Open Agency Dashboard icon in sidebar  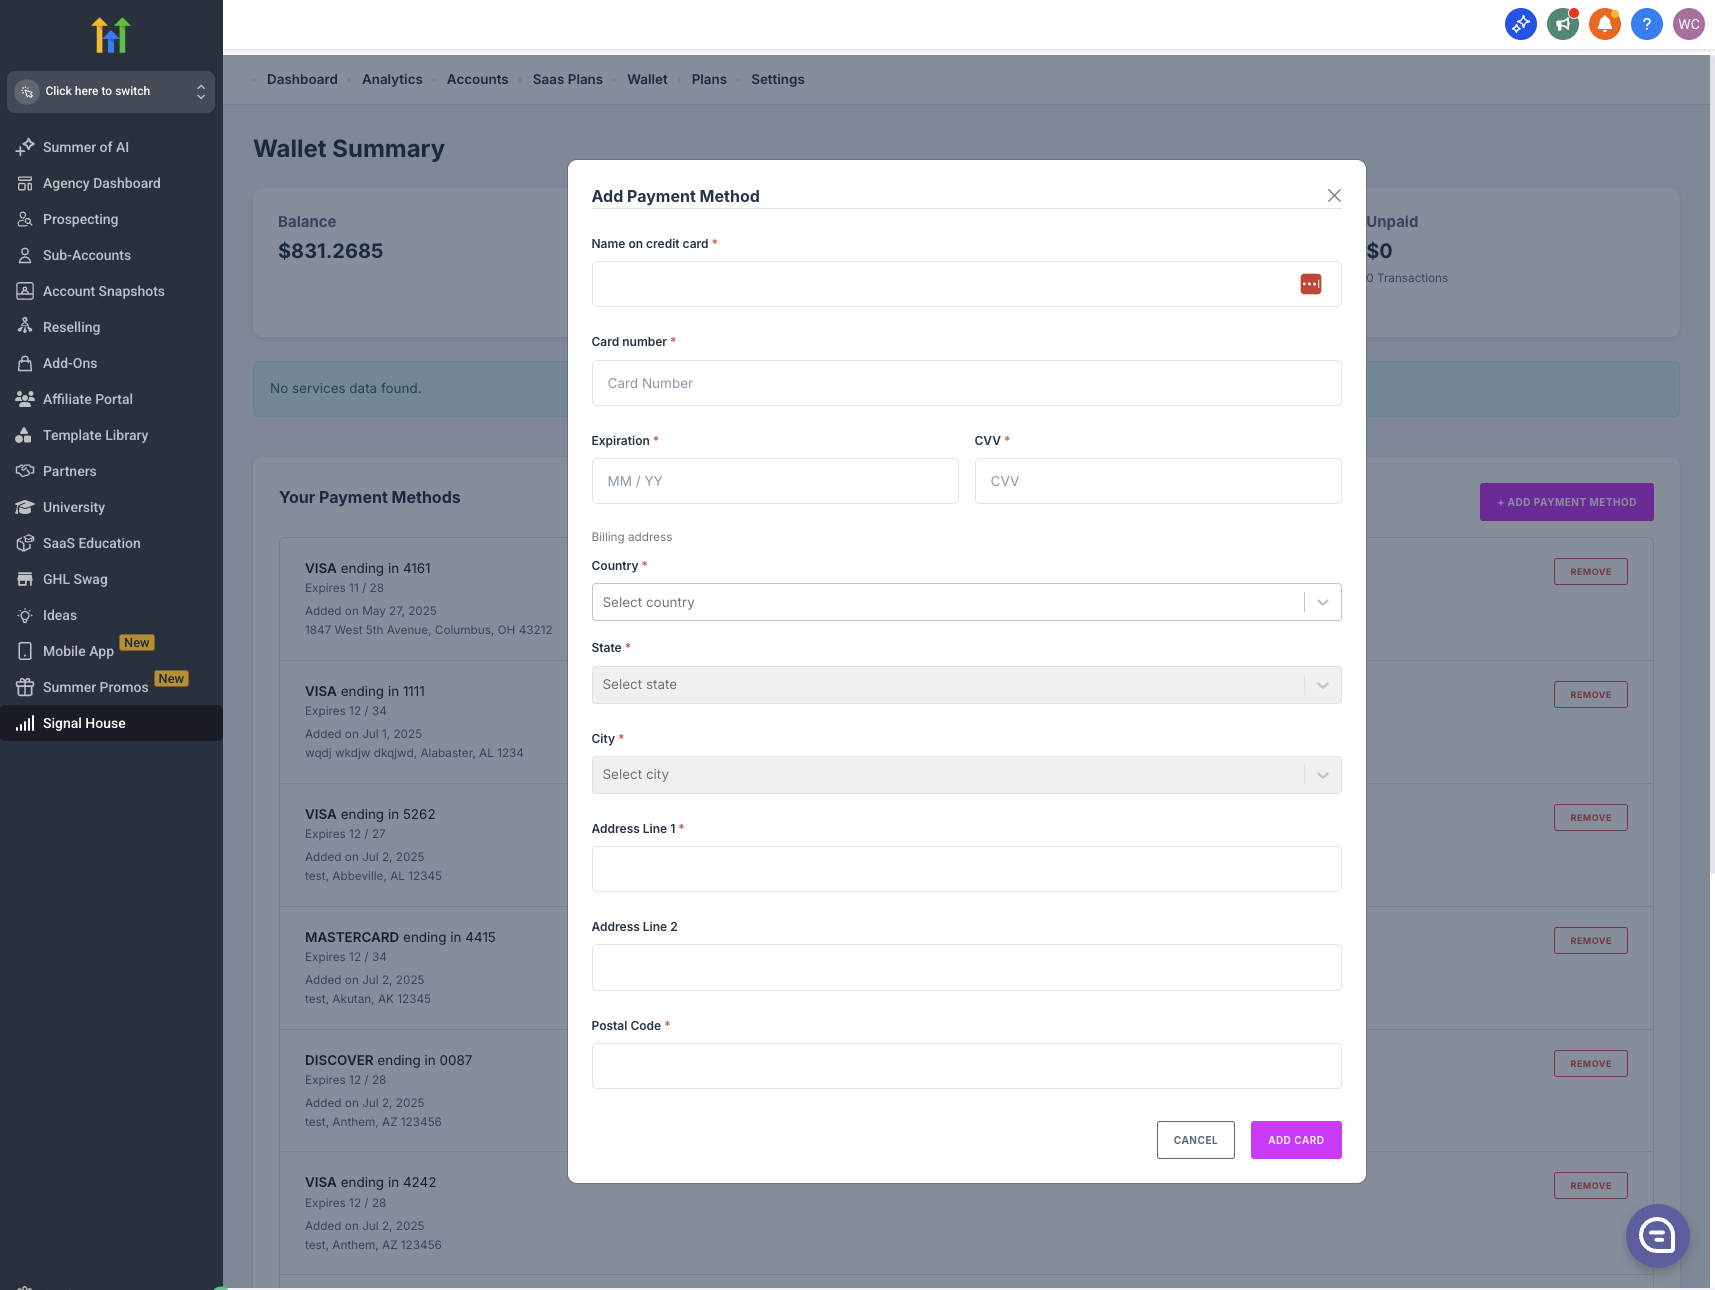(x=25, y=183)
